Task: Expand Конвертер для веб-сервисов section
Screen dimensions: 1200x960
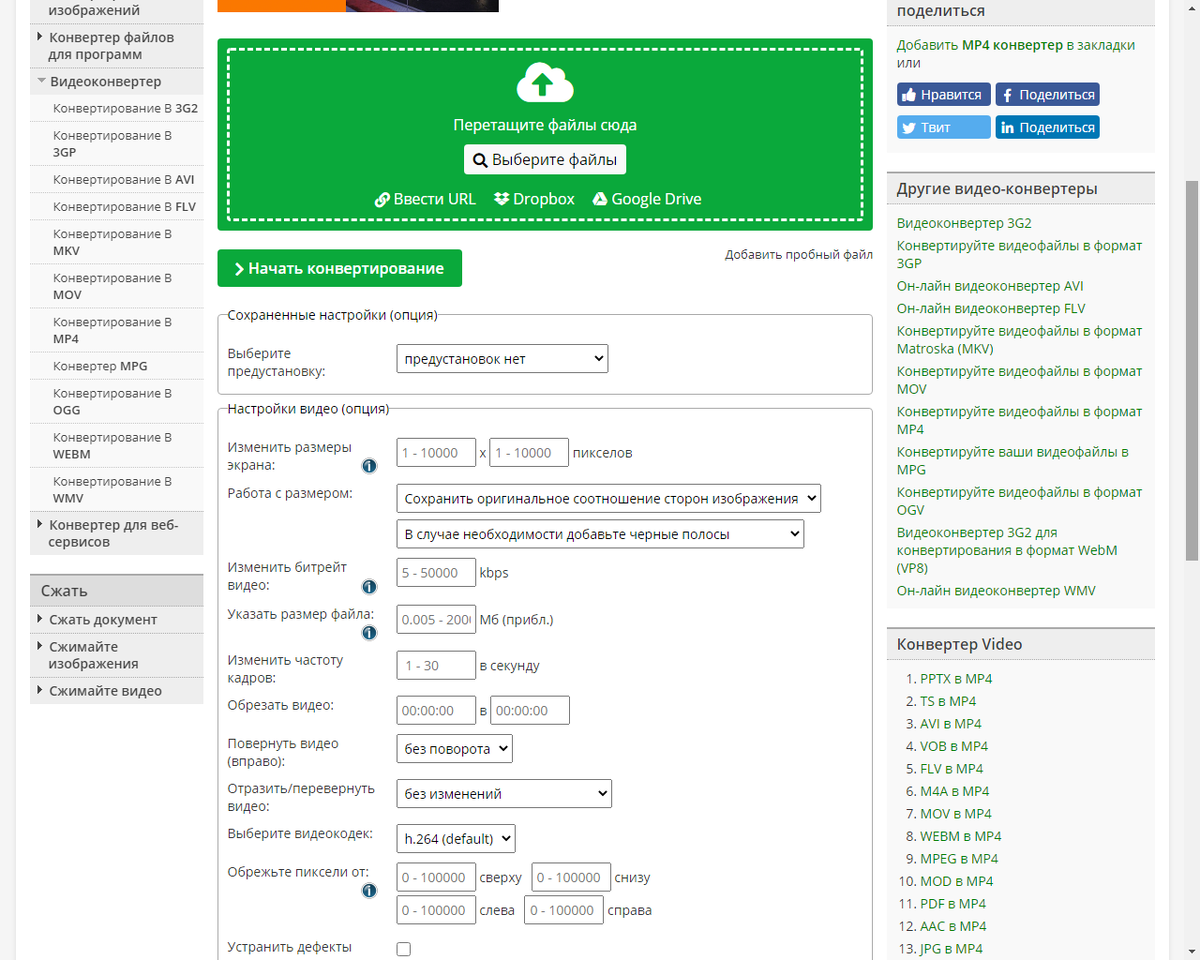Action: pyautogui.click(x=116, y=534)
